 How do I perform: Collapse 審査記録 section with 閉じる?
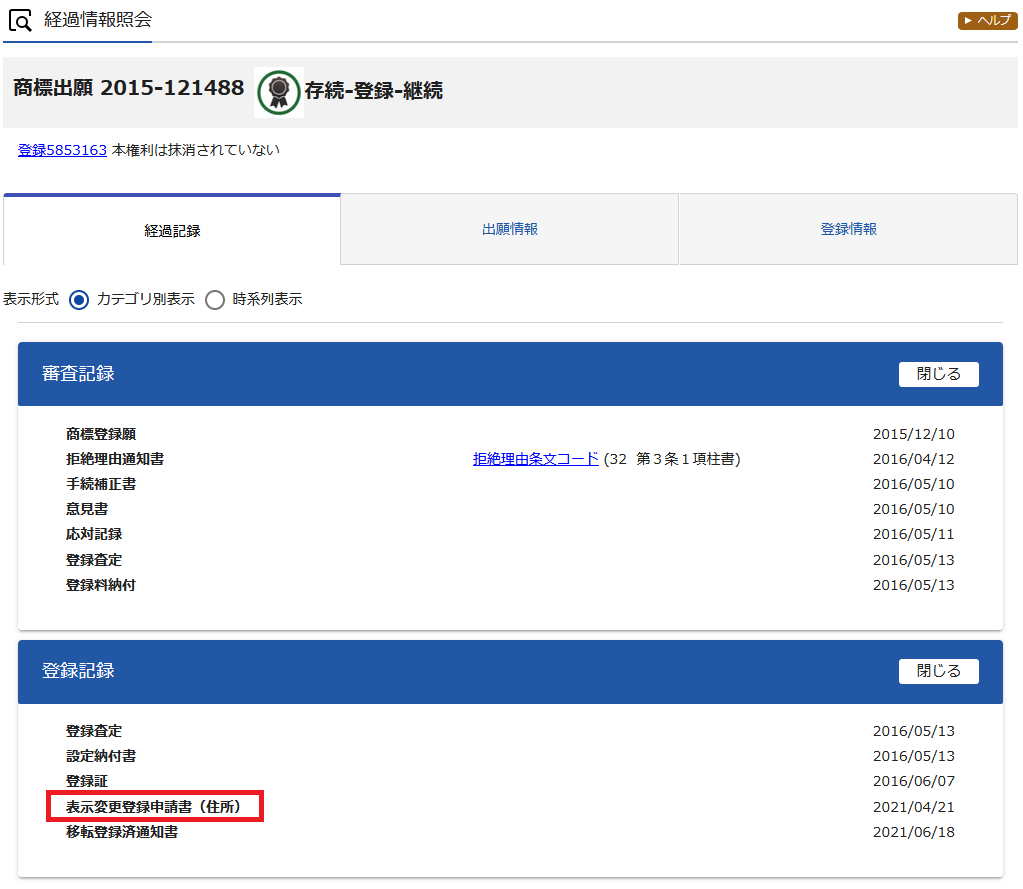click(938, 374)
